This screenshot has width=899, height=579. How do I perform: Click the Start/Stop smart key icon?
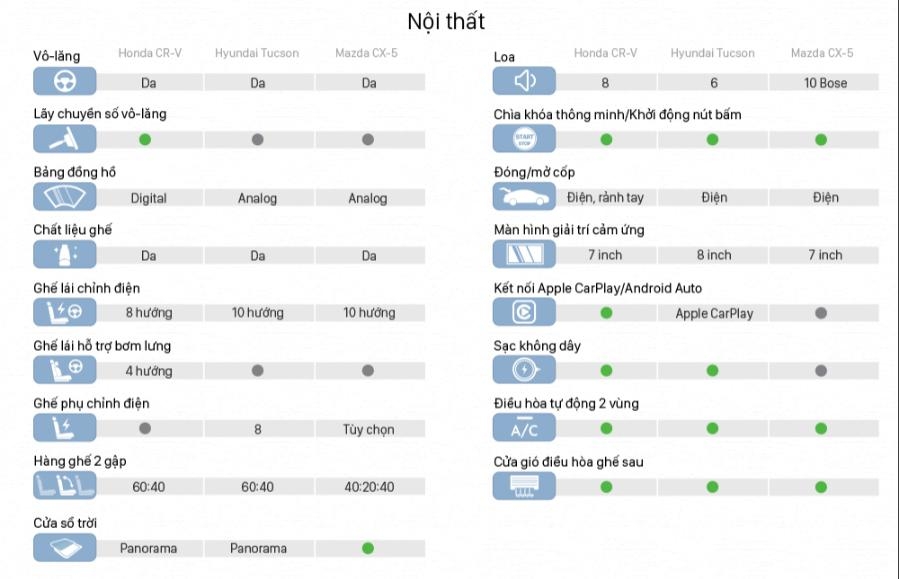pos(525,139)
